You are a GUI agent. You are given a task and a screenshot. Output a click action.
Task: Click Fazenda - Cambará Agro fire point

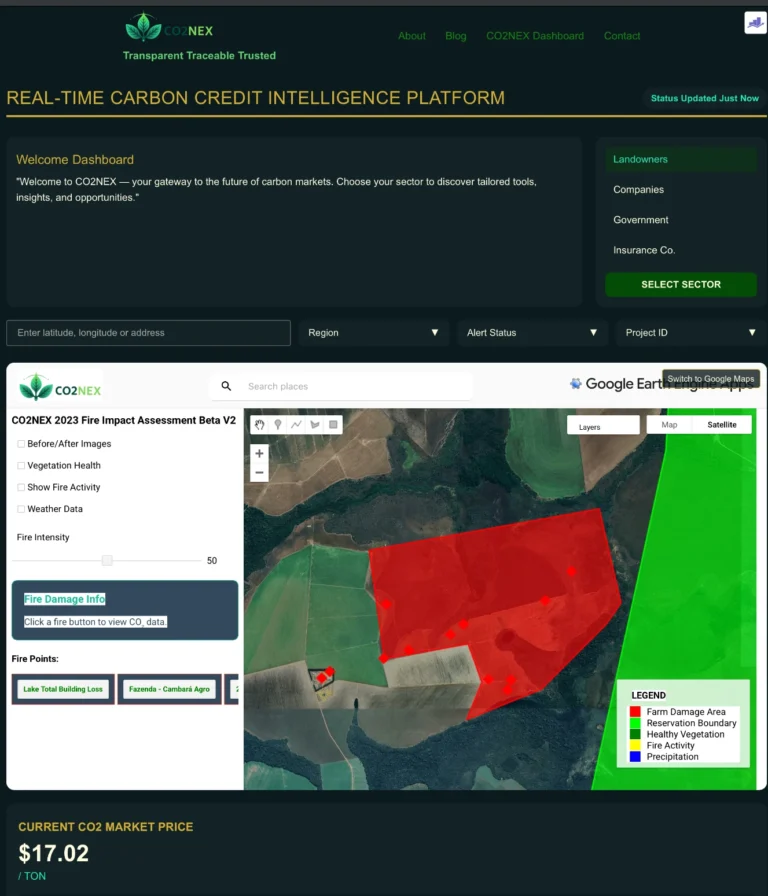click(x=169, y=689)
